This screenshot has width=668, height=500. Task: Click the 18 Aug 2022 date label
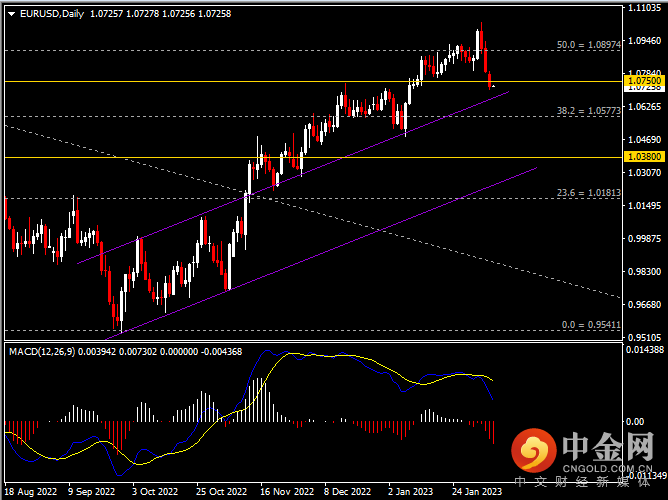30,492
